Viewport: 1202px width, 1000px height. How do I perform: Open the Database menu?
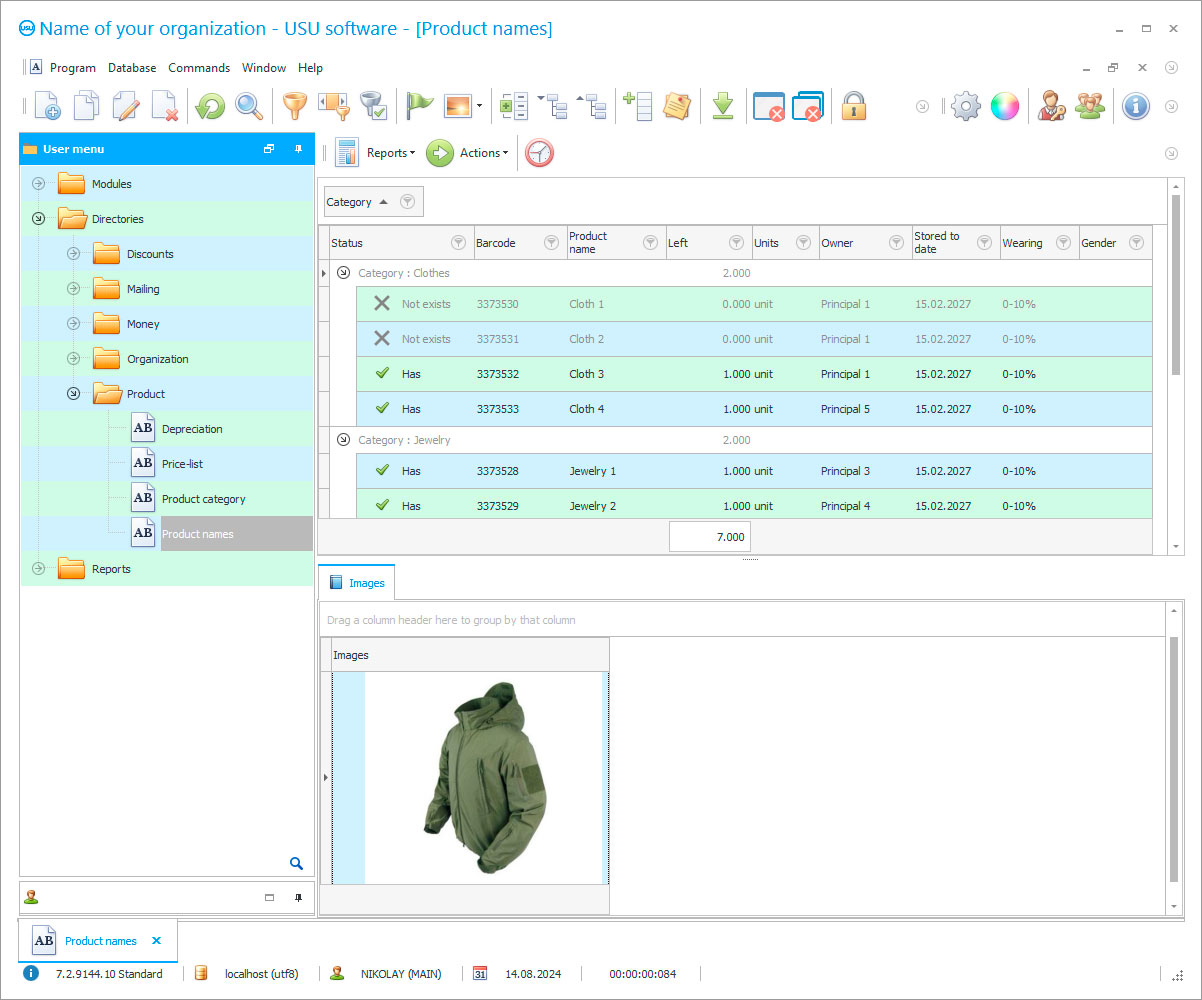point(131,67)
